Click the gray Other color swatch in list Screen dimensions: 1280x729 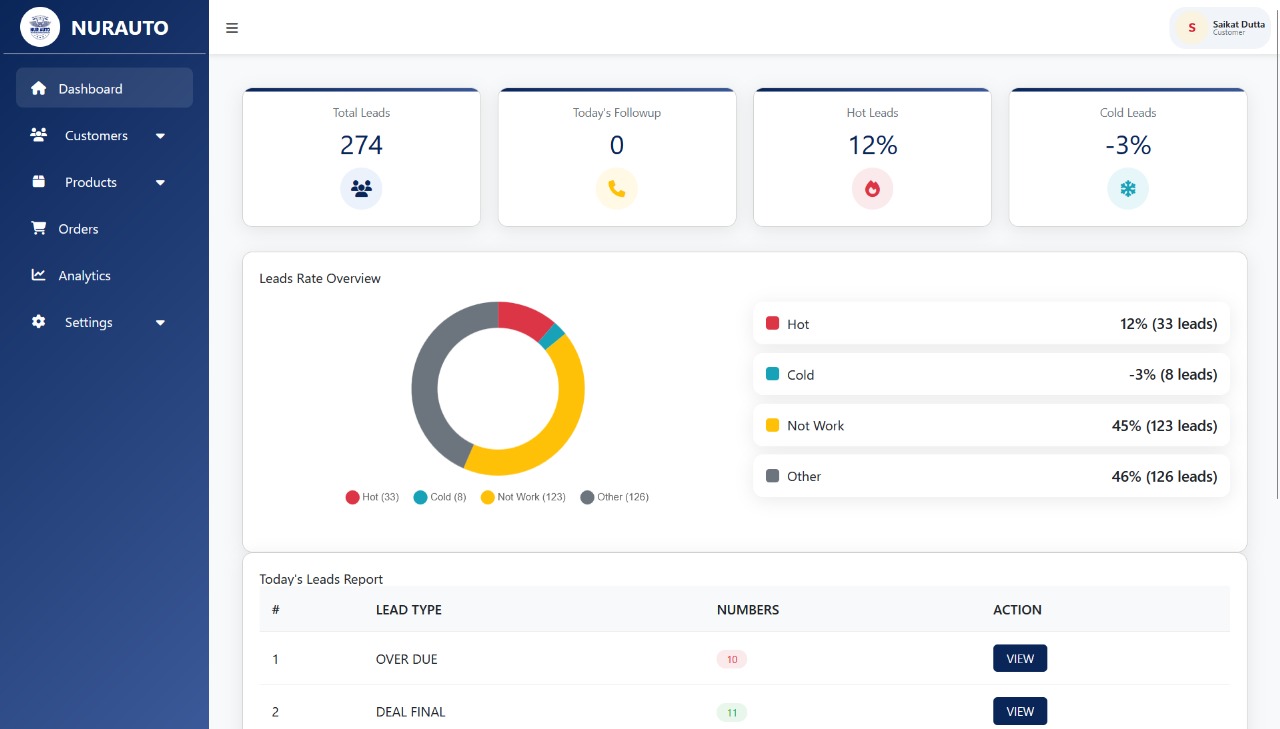772,476
